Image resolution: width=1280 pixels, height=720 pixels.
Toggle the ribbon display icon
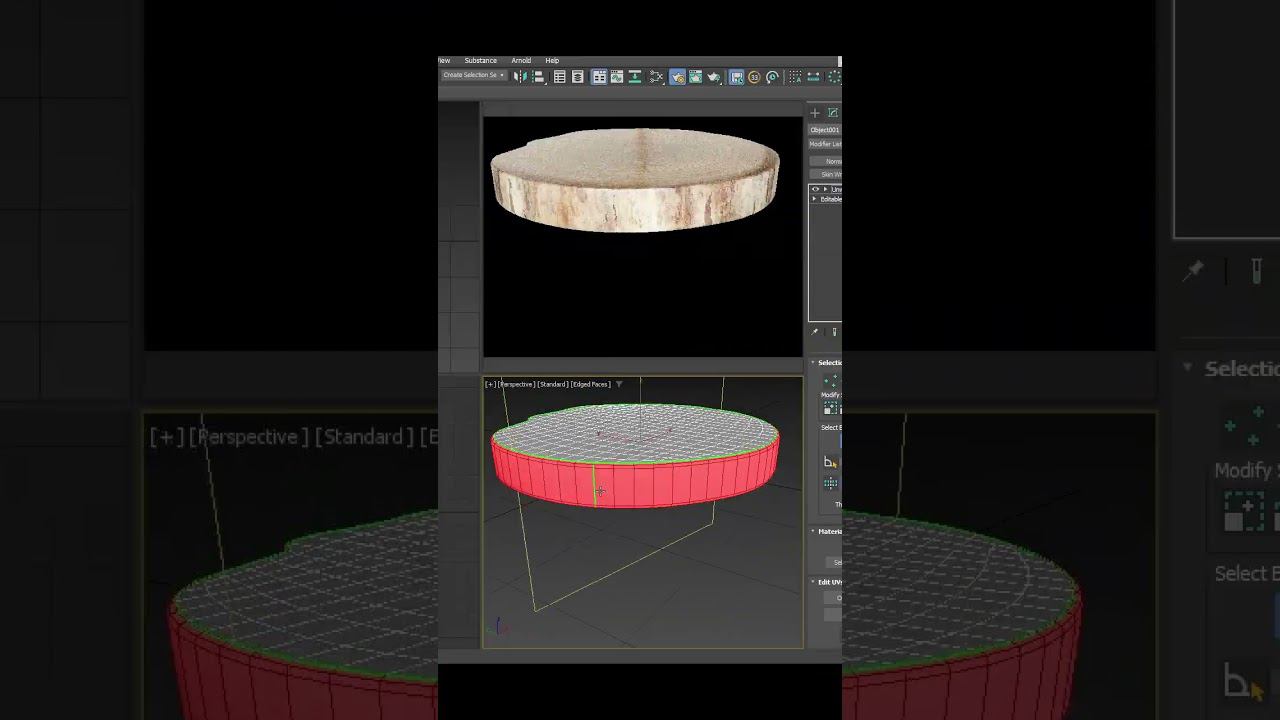tap(599, 77)
